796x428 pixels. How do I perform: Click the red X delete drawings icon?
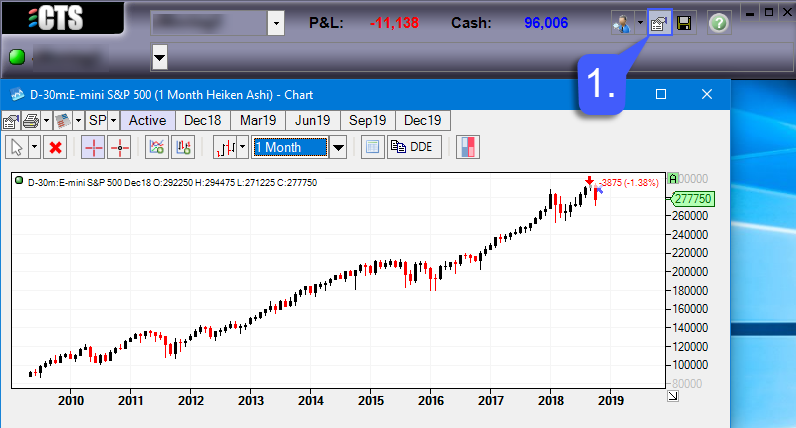pos(55,148)
